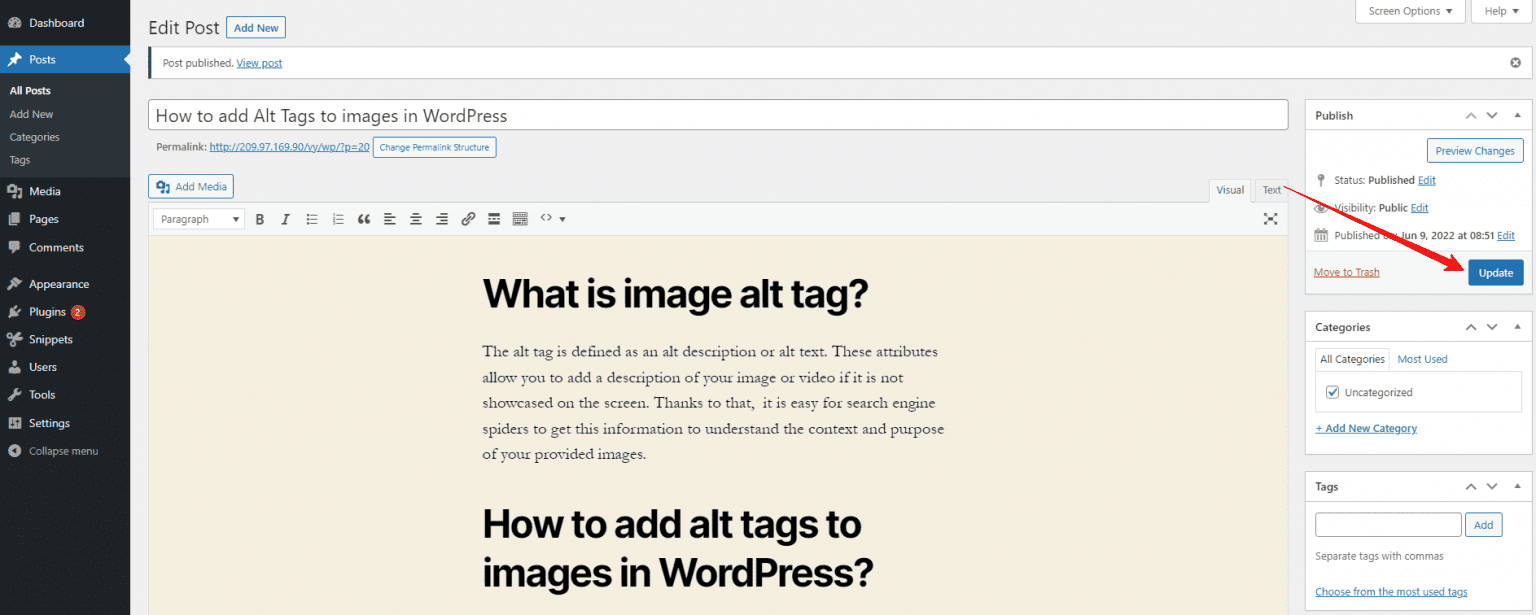The height and width of the screenshot is (615, 1536).
Task: Open the Screen Options dropdown
Action: 1409,11
